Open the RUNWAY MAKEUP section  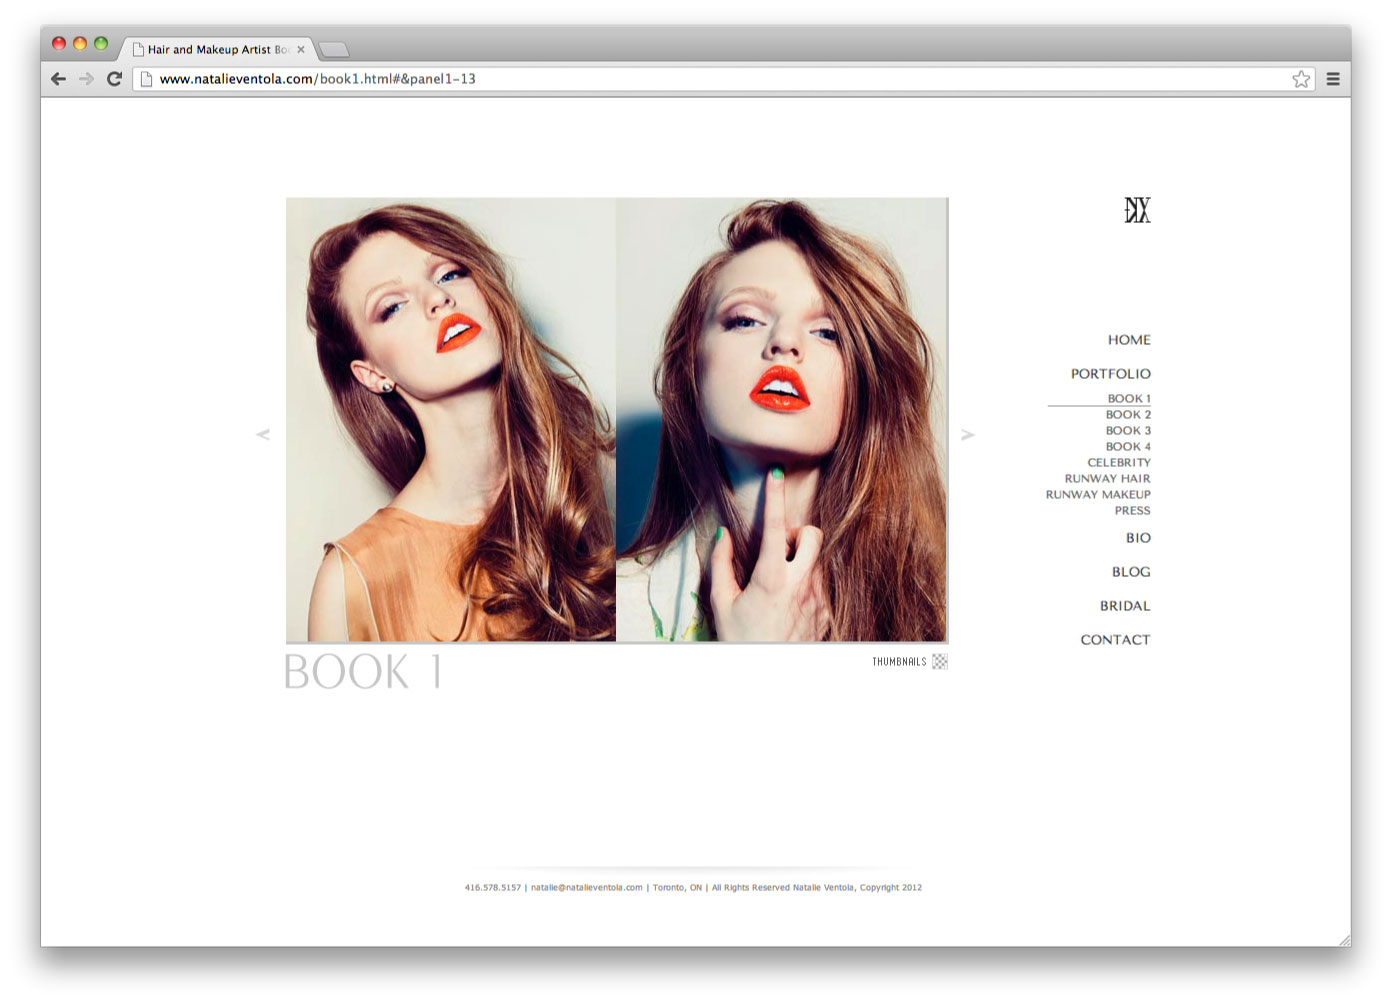(1098, 494)
